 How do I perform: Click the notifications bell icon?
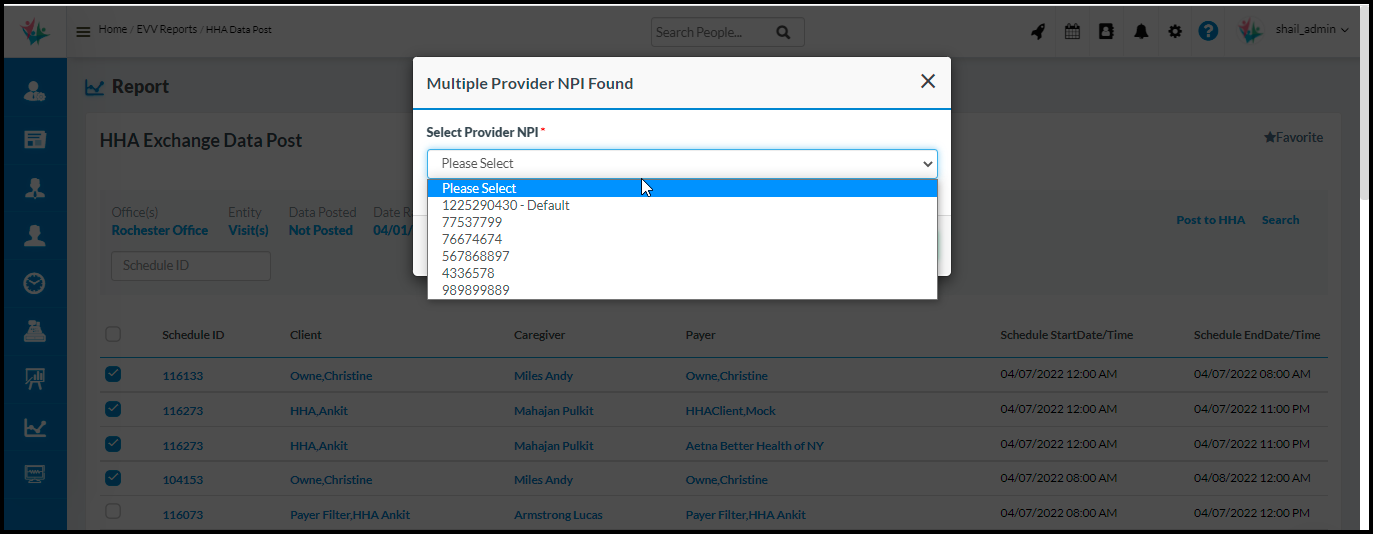[1141, 31]
